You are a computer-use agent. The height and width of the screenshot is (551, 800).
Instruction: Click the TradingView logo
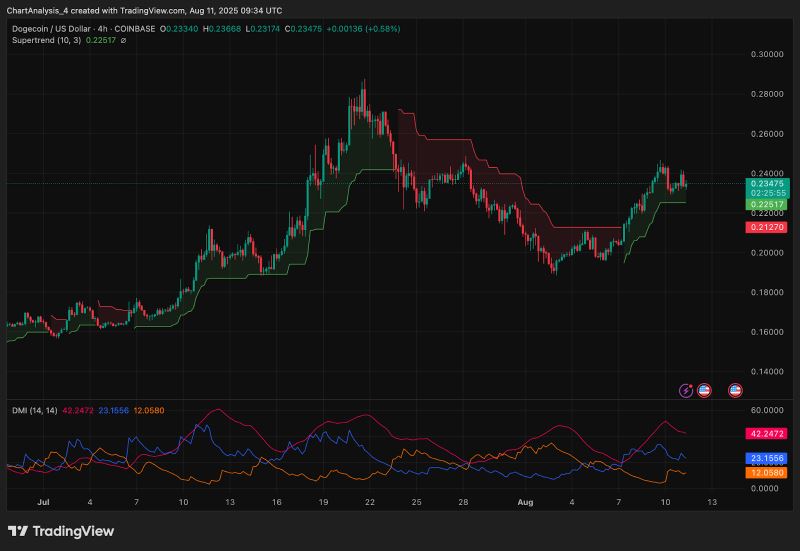(x=61, y=531)
